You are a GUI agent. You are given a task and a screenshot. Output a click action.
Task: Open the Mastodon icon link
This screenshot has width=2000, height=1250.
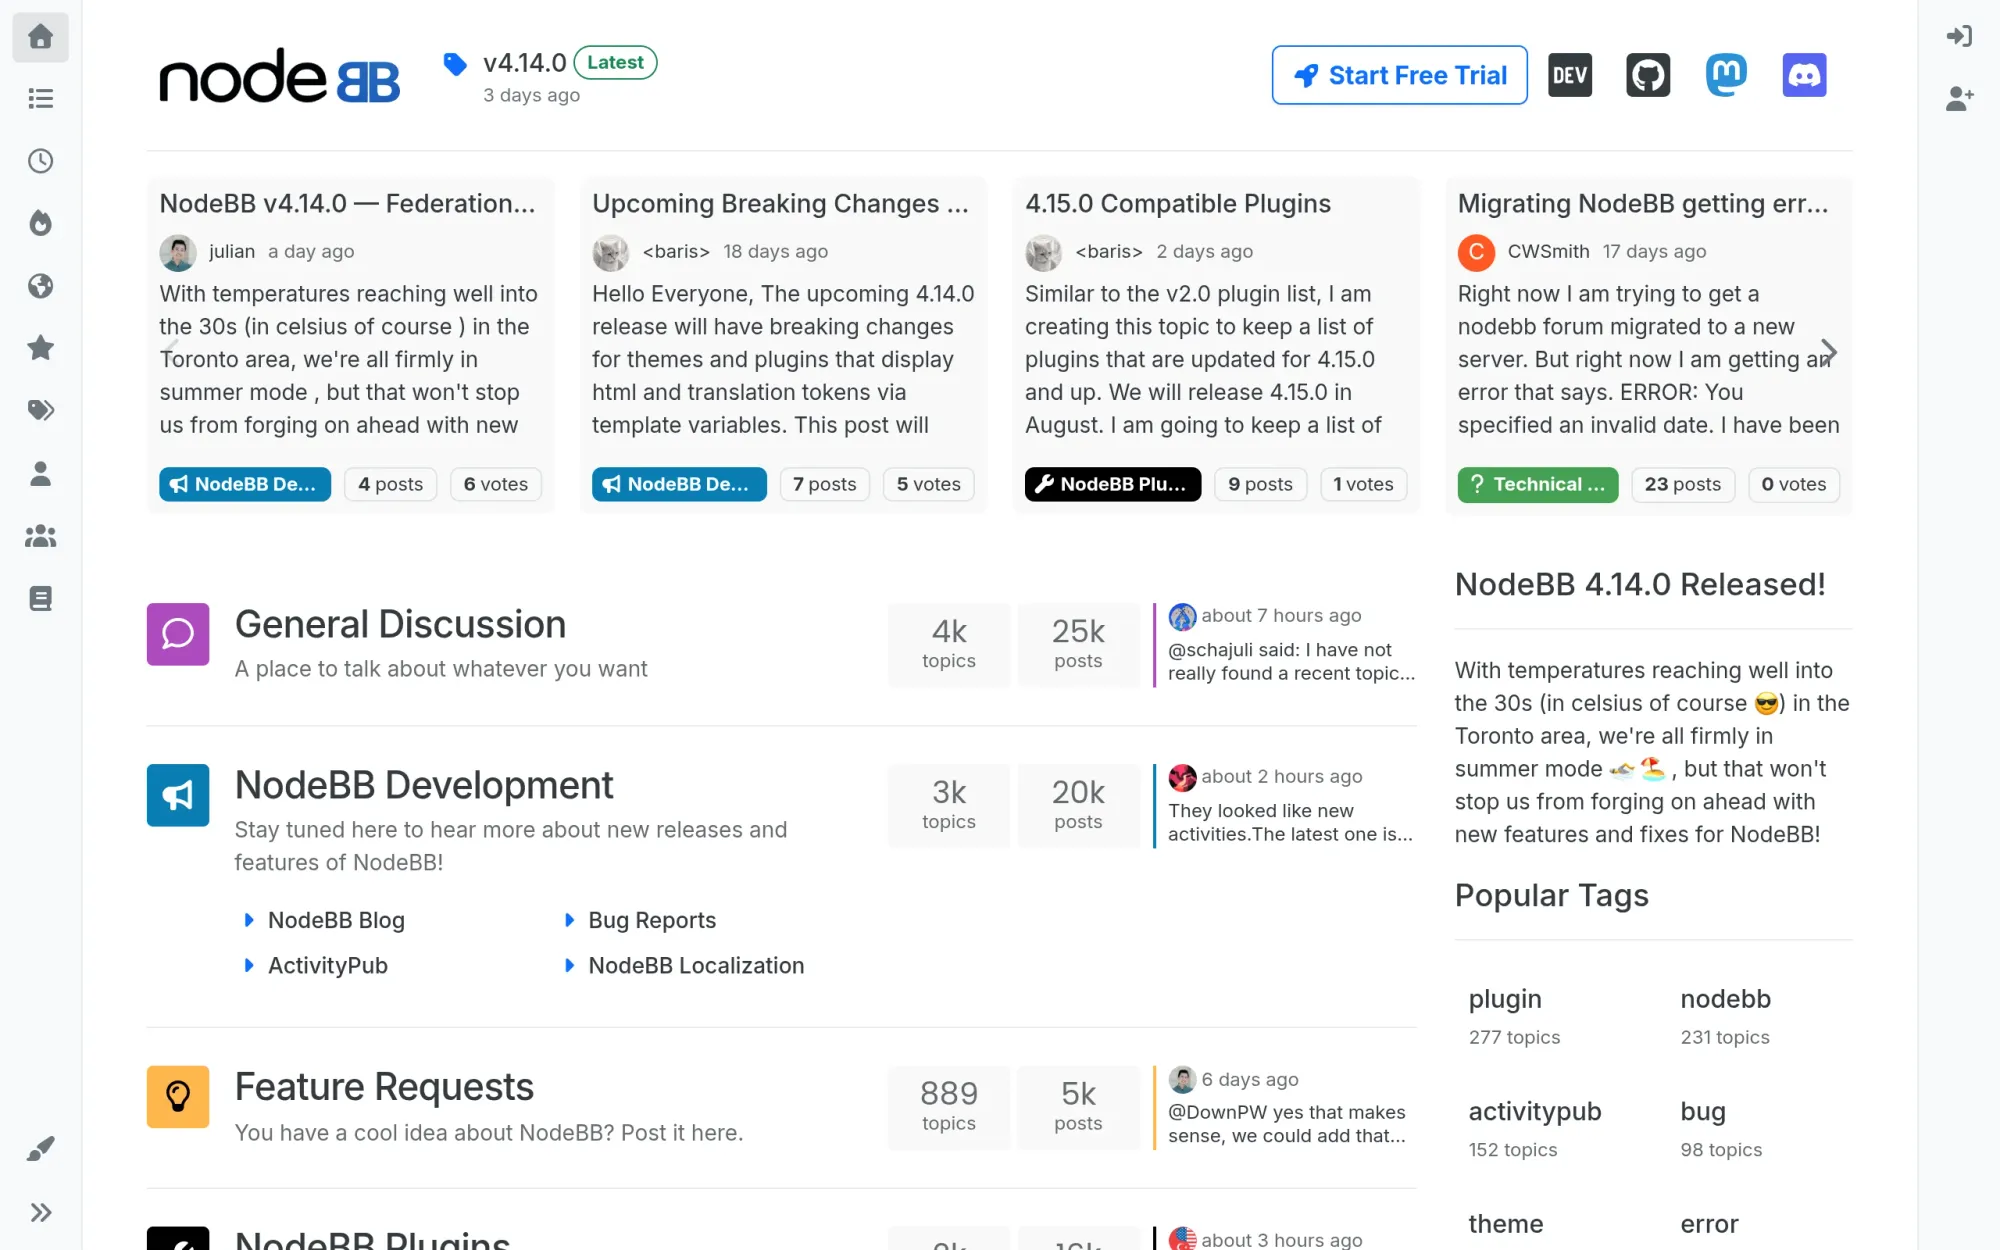pyautogui.click(x=1726, y=75)
